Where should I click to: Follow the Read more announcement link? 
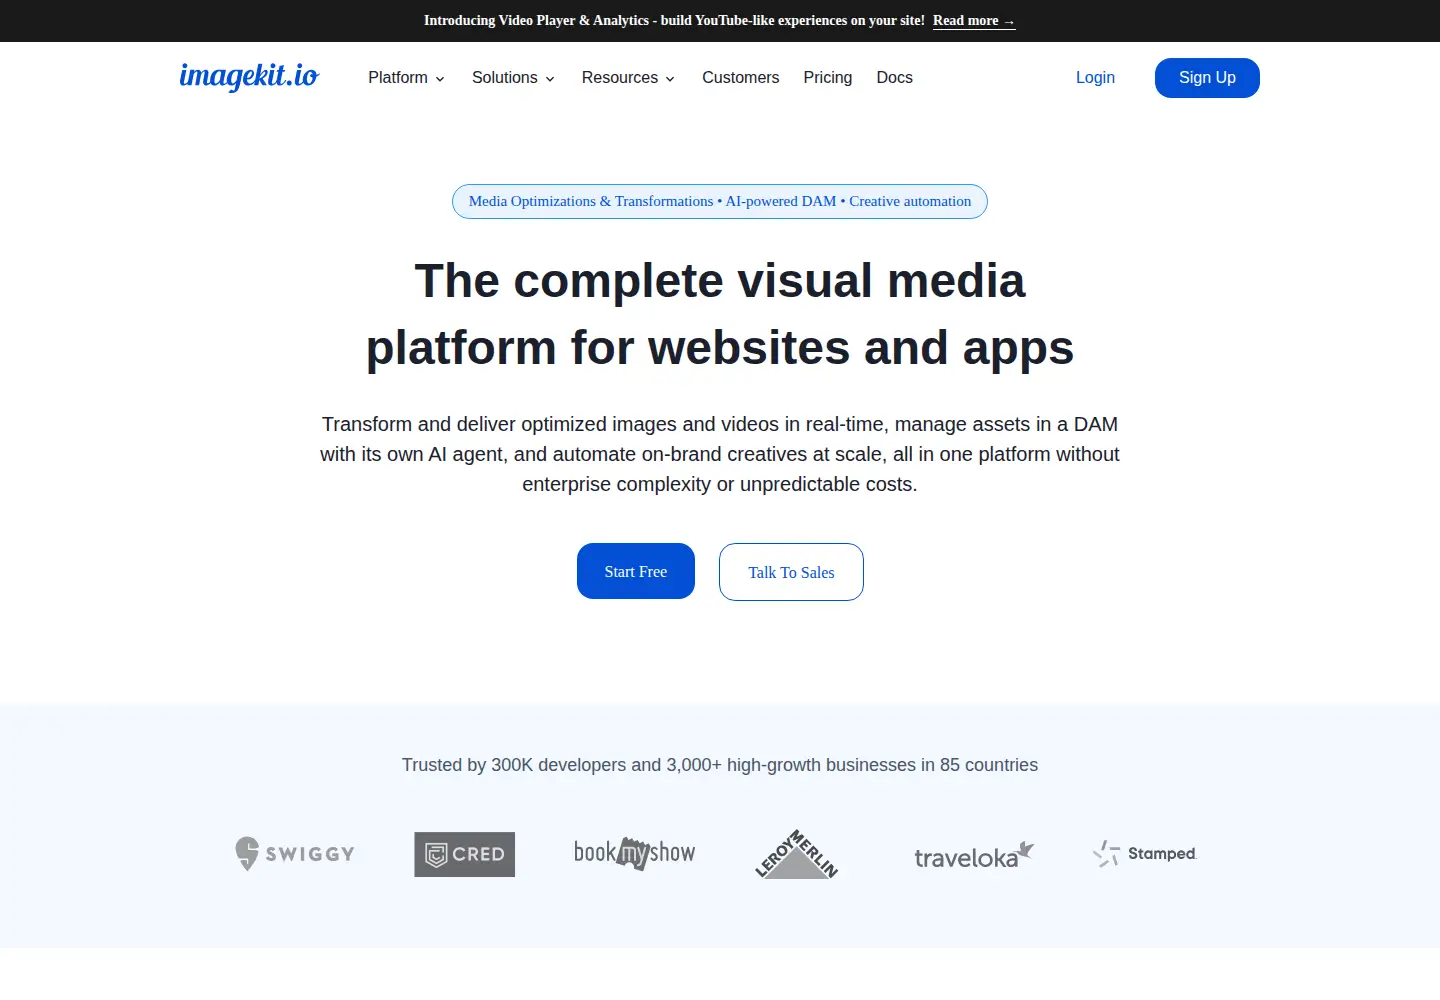(974, 21)
